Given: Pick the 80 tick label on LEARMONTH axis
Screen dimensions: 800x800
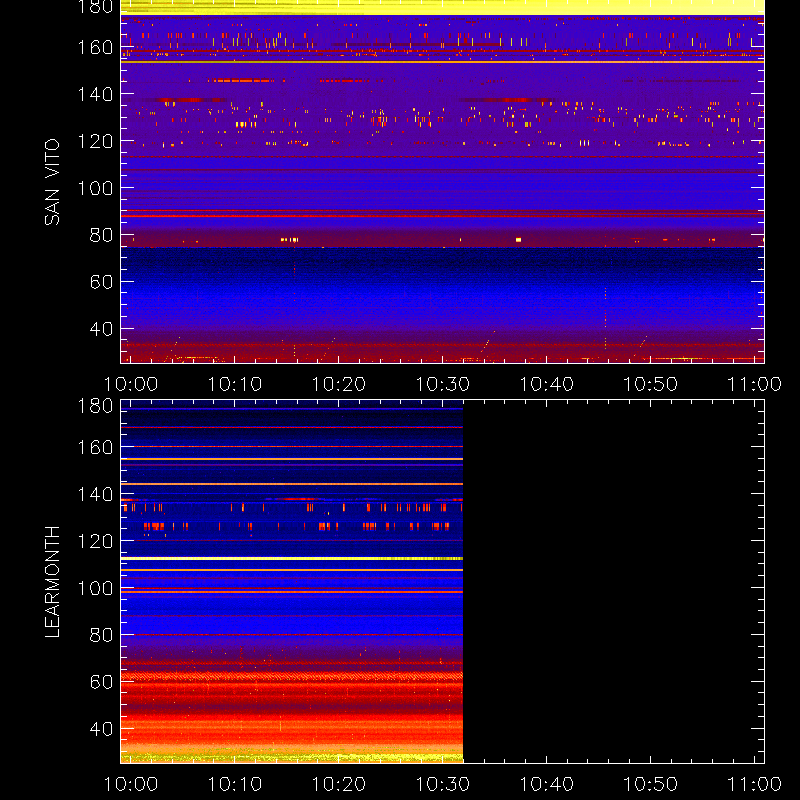Looking at the screenshot, I should (x=102, y=635).
